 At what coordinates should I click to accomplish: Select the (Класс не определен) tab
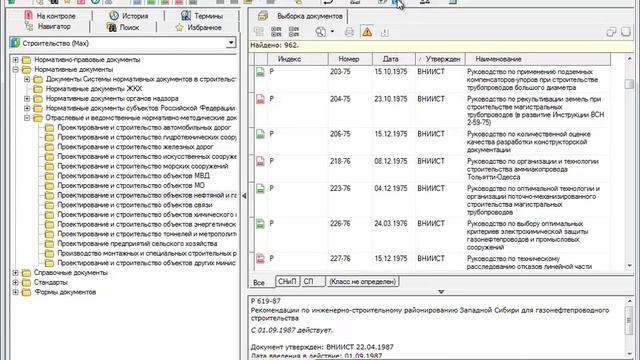(362, 282)
